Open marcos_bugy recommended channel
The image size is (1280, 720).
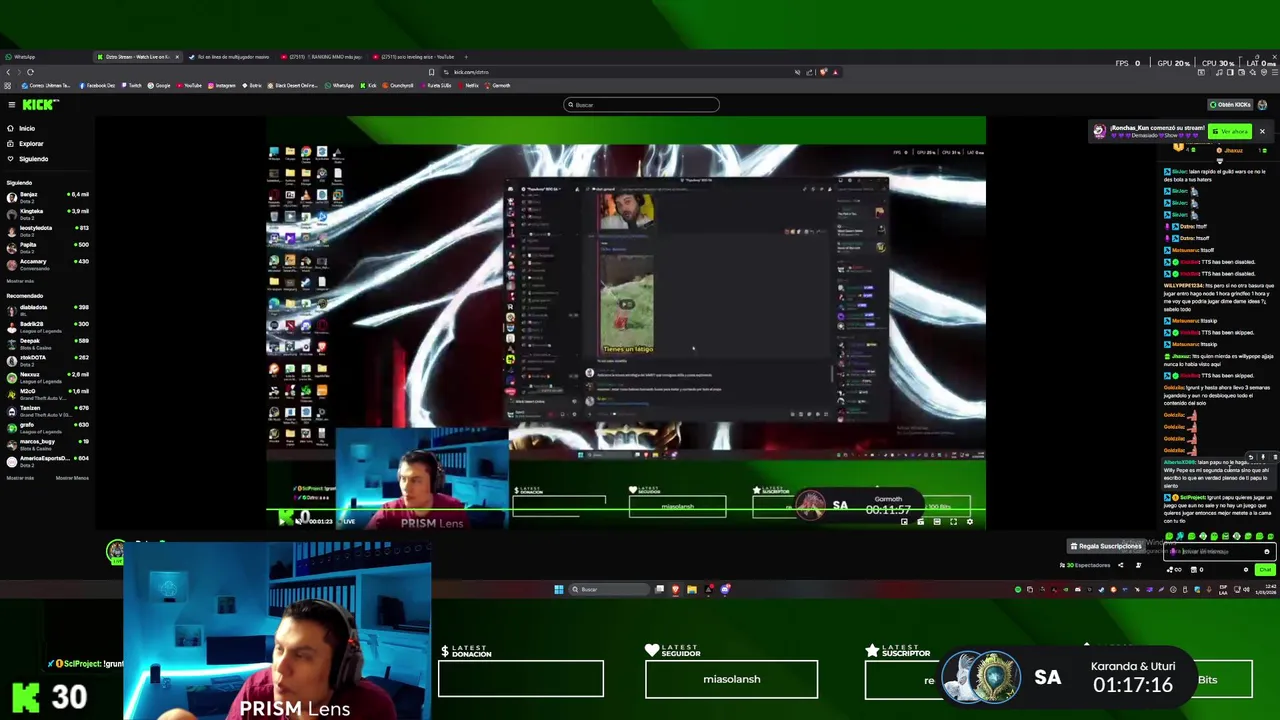[47, 443]
